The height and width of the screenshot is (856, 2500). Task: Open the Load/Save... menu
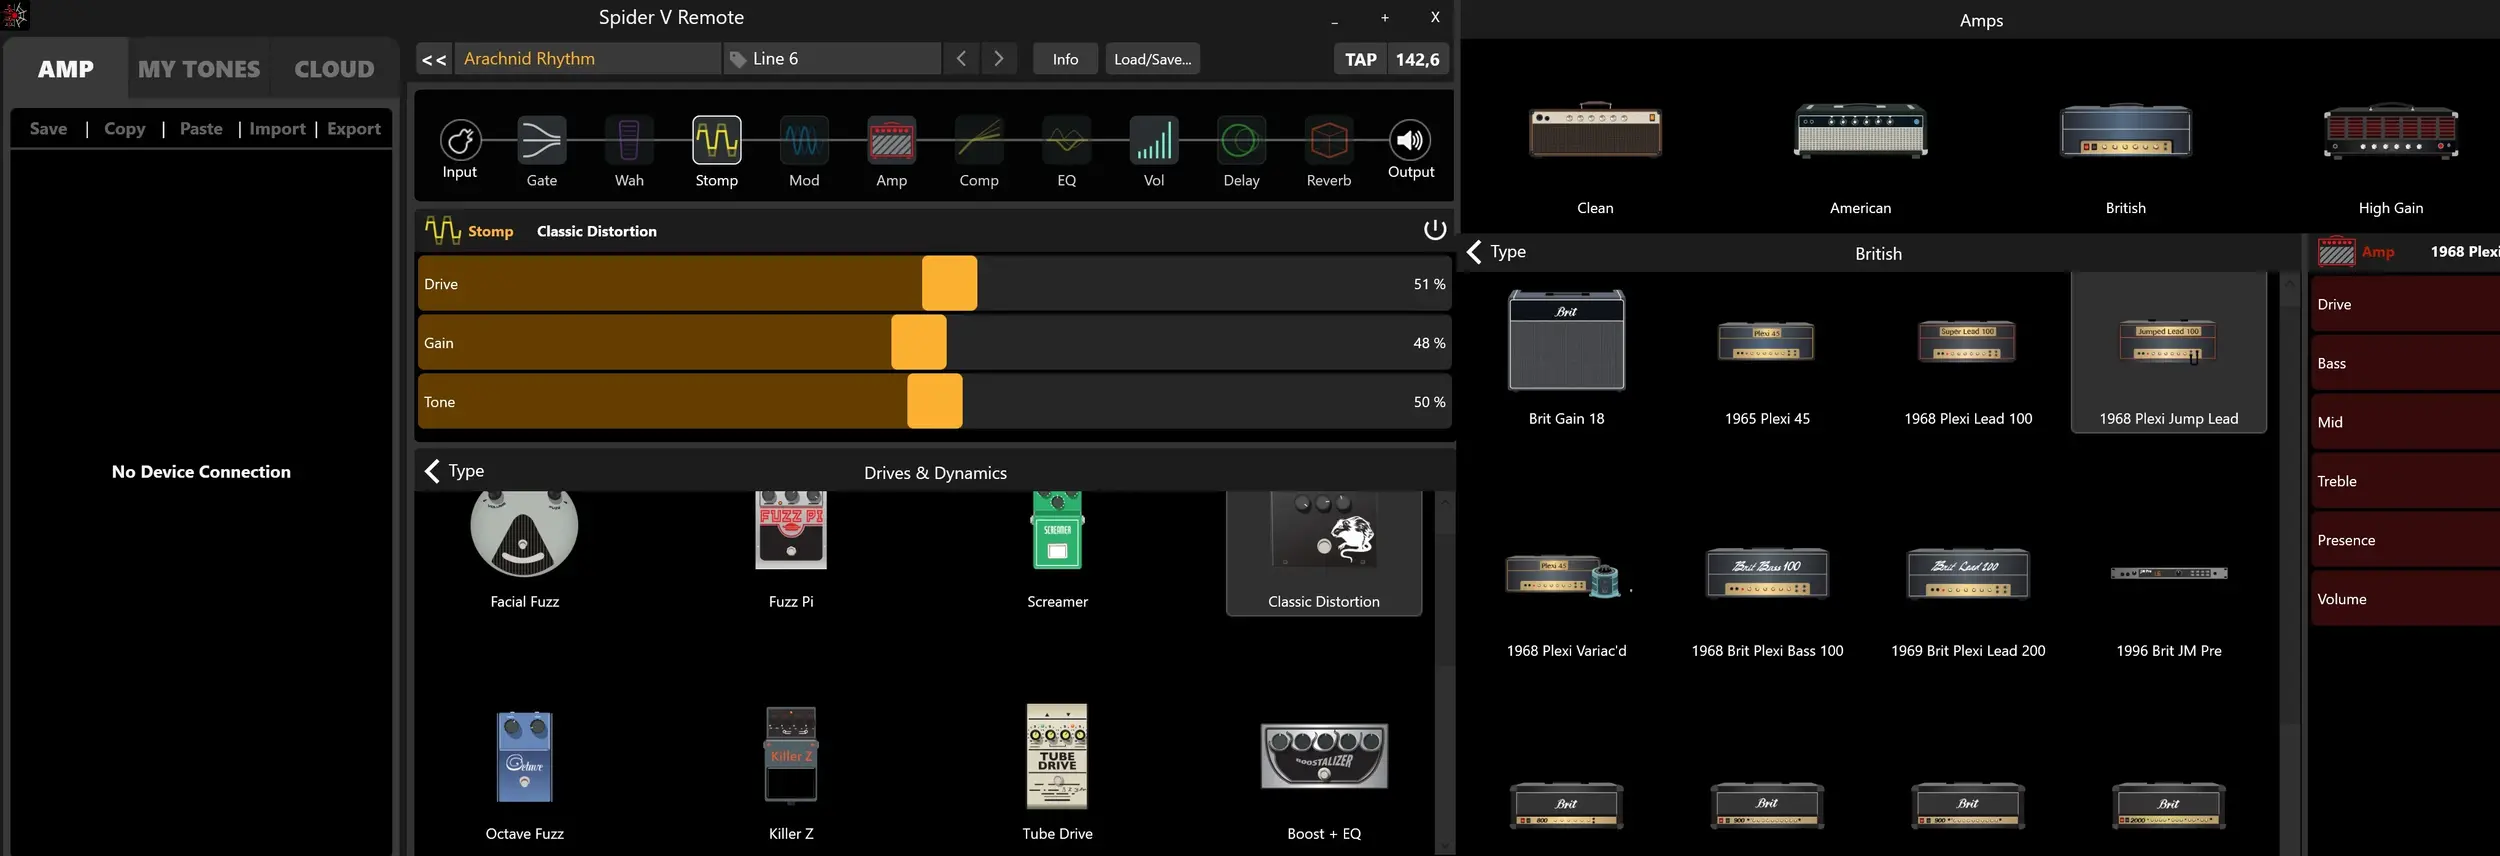pyautogui.click(x=1152, y=59)
